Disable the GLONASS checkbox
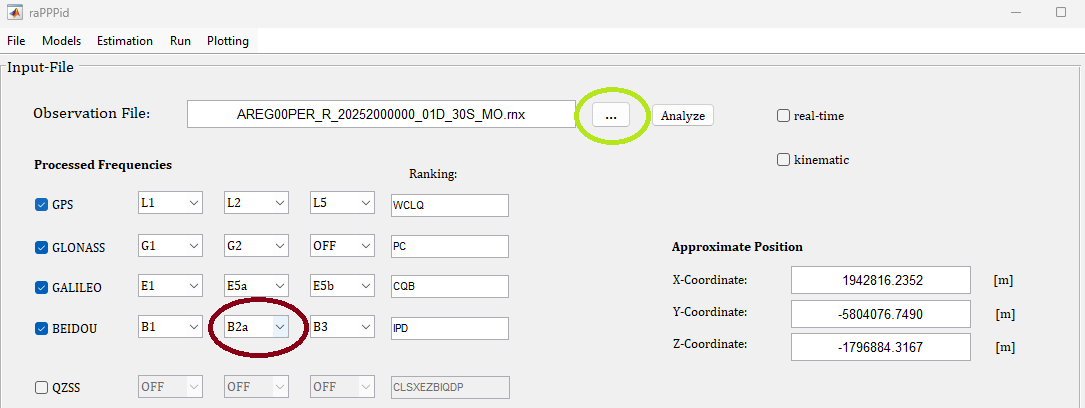 pos(42,247)
